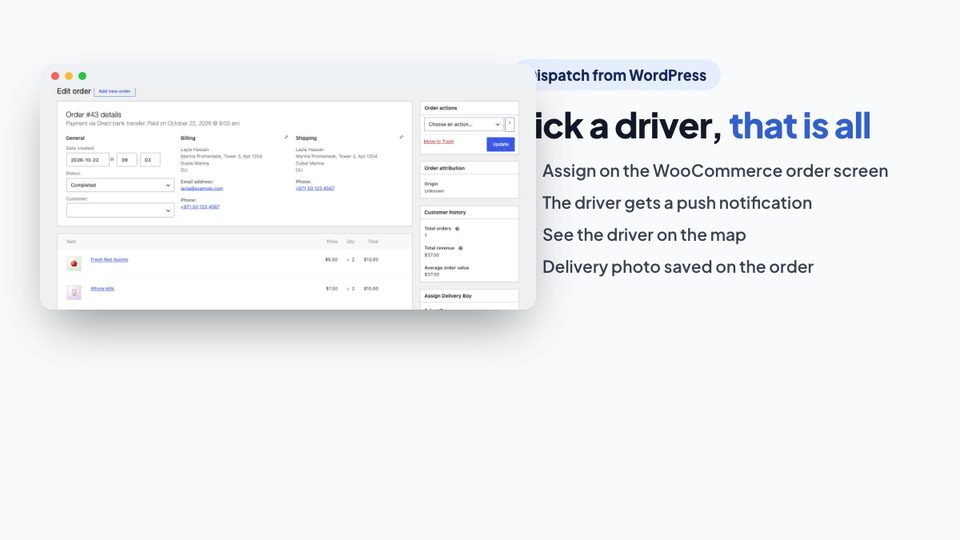Open the Fresh Red Apples product thumbnail

(x=74, y=263)
